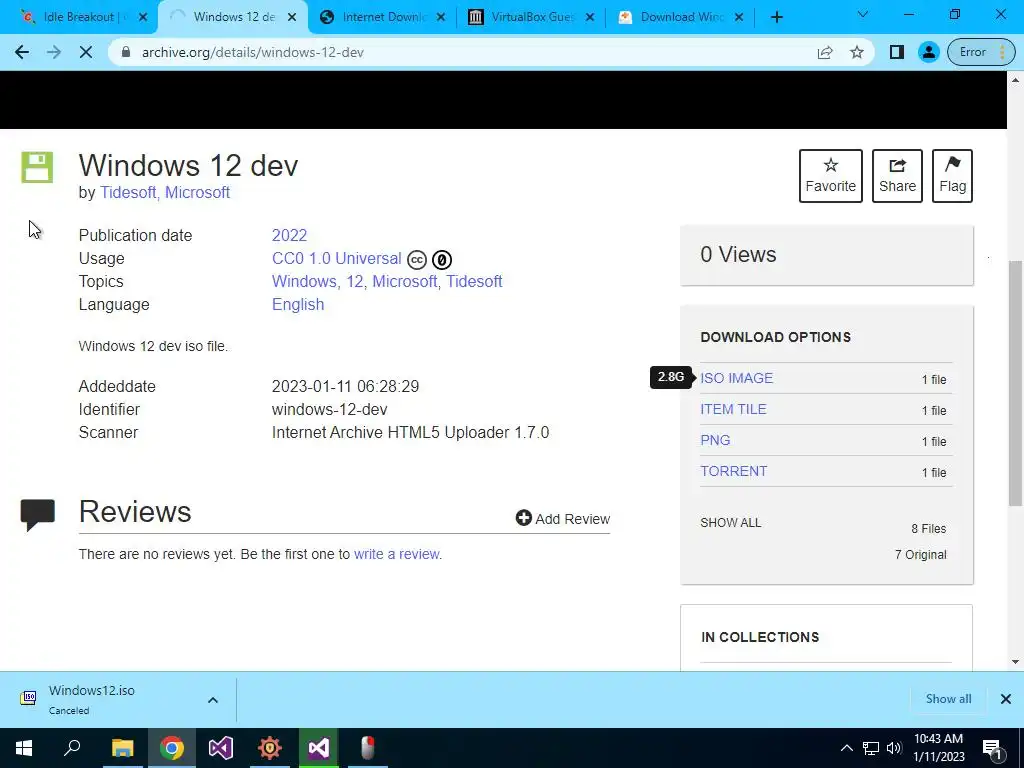
Task: Click the volume speaker tray icon
Action: point(894,748)
